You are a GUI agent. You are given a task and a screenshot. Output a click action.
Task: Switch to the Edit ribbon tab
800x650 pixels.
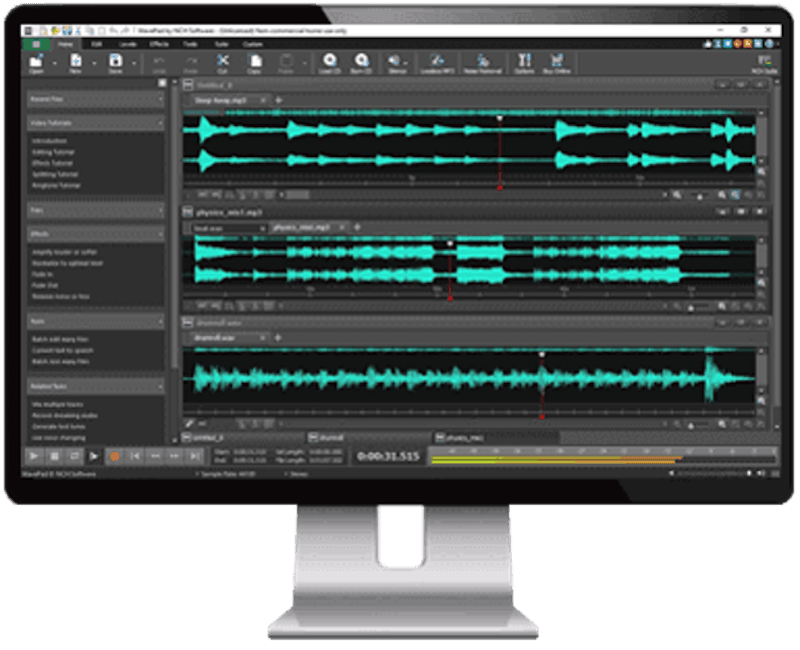(x=96, y=44)
